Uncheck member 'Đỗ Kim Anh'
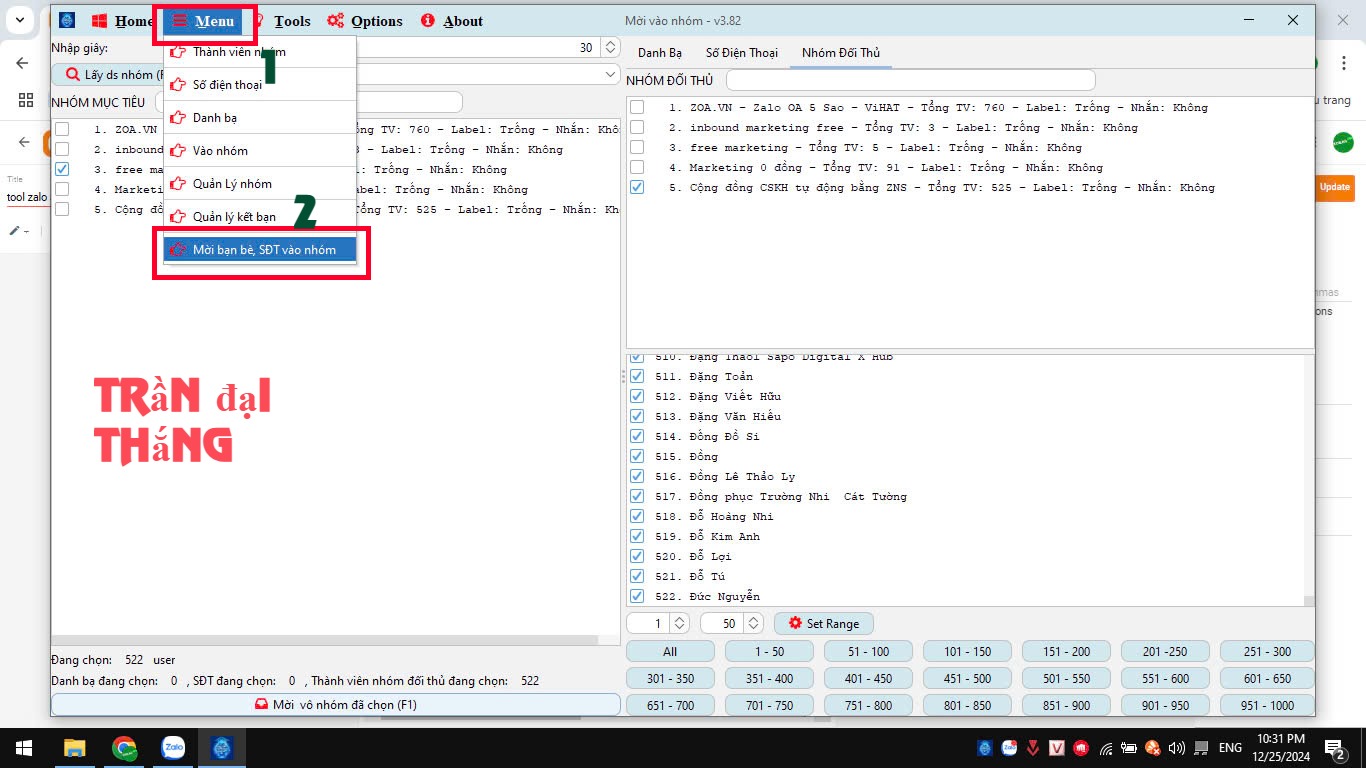This screenshot has width=1366, height=768. tap(637, 536)
